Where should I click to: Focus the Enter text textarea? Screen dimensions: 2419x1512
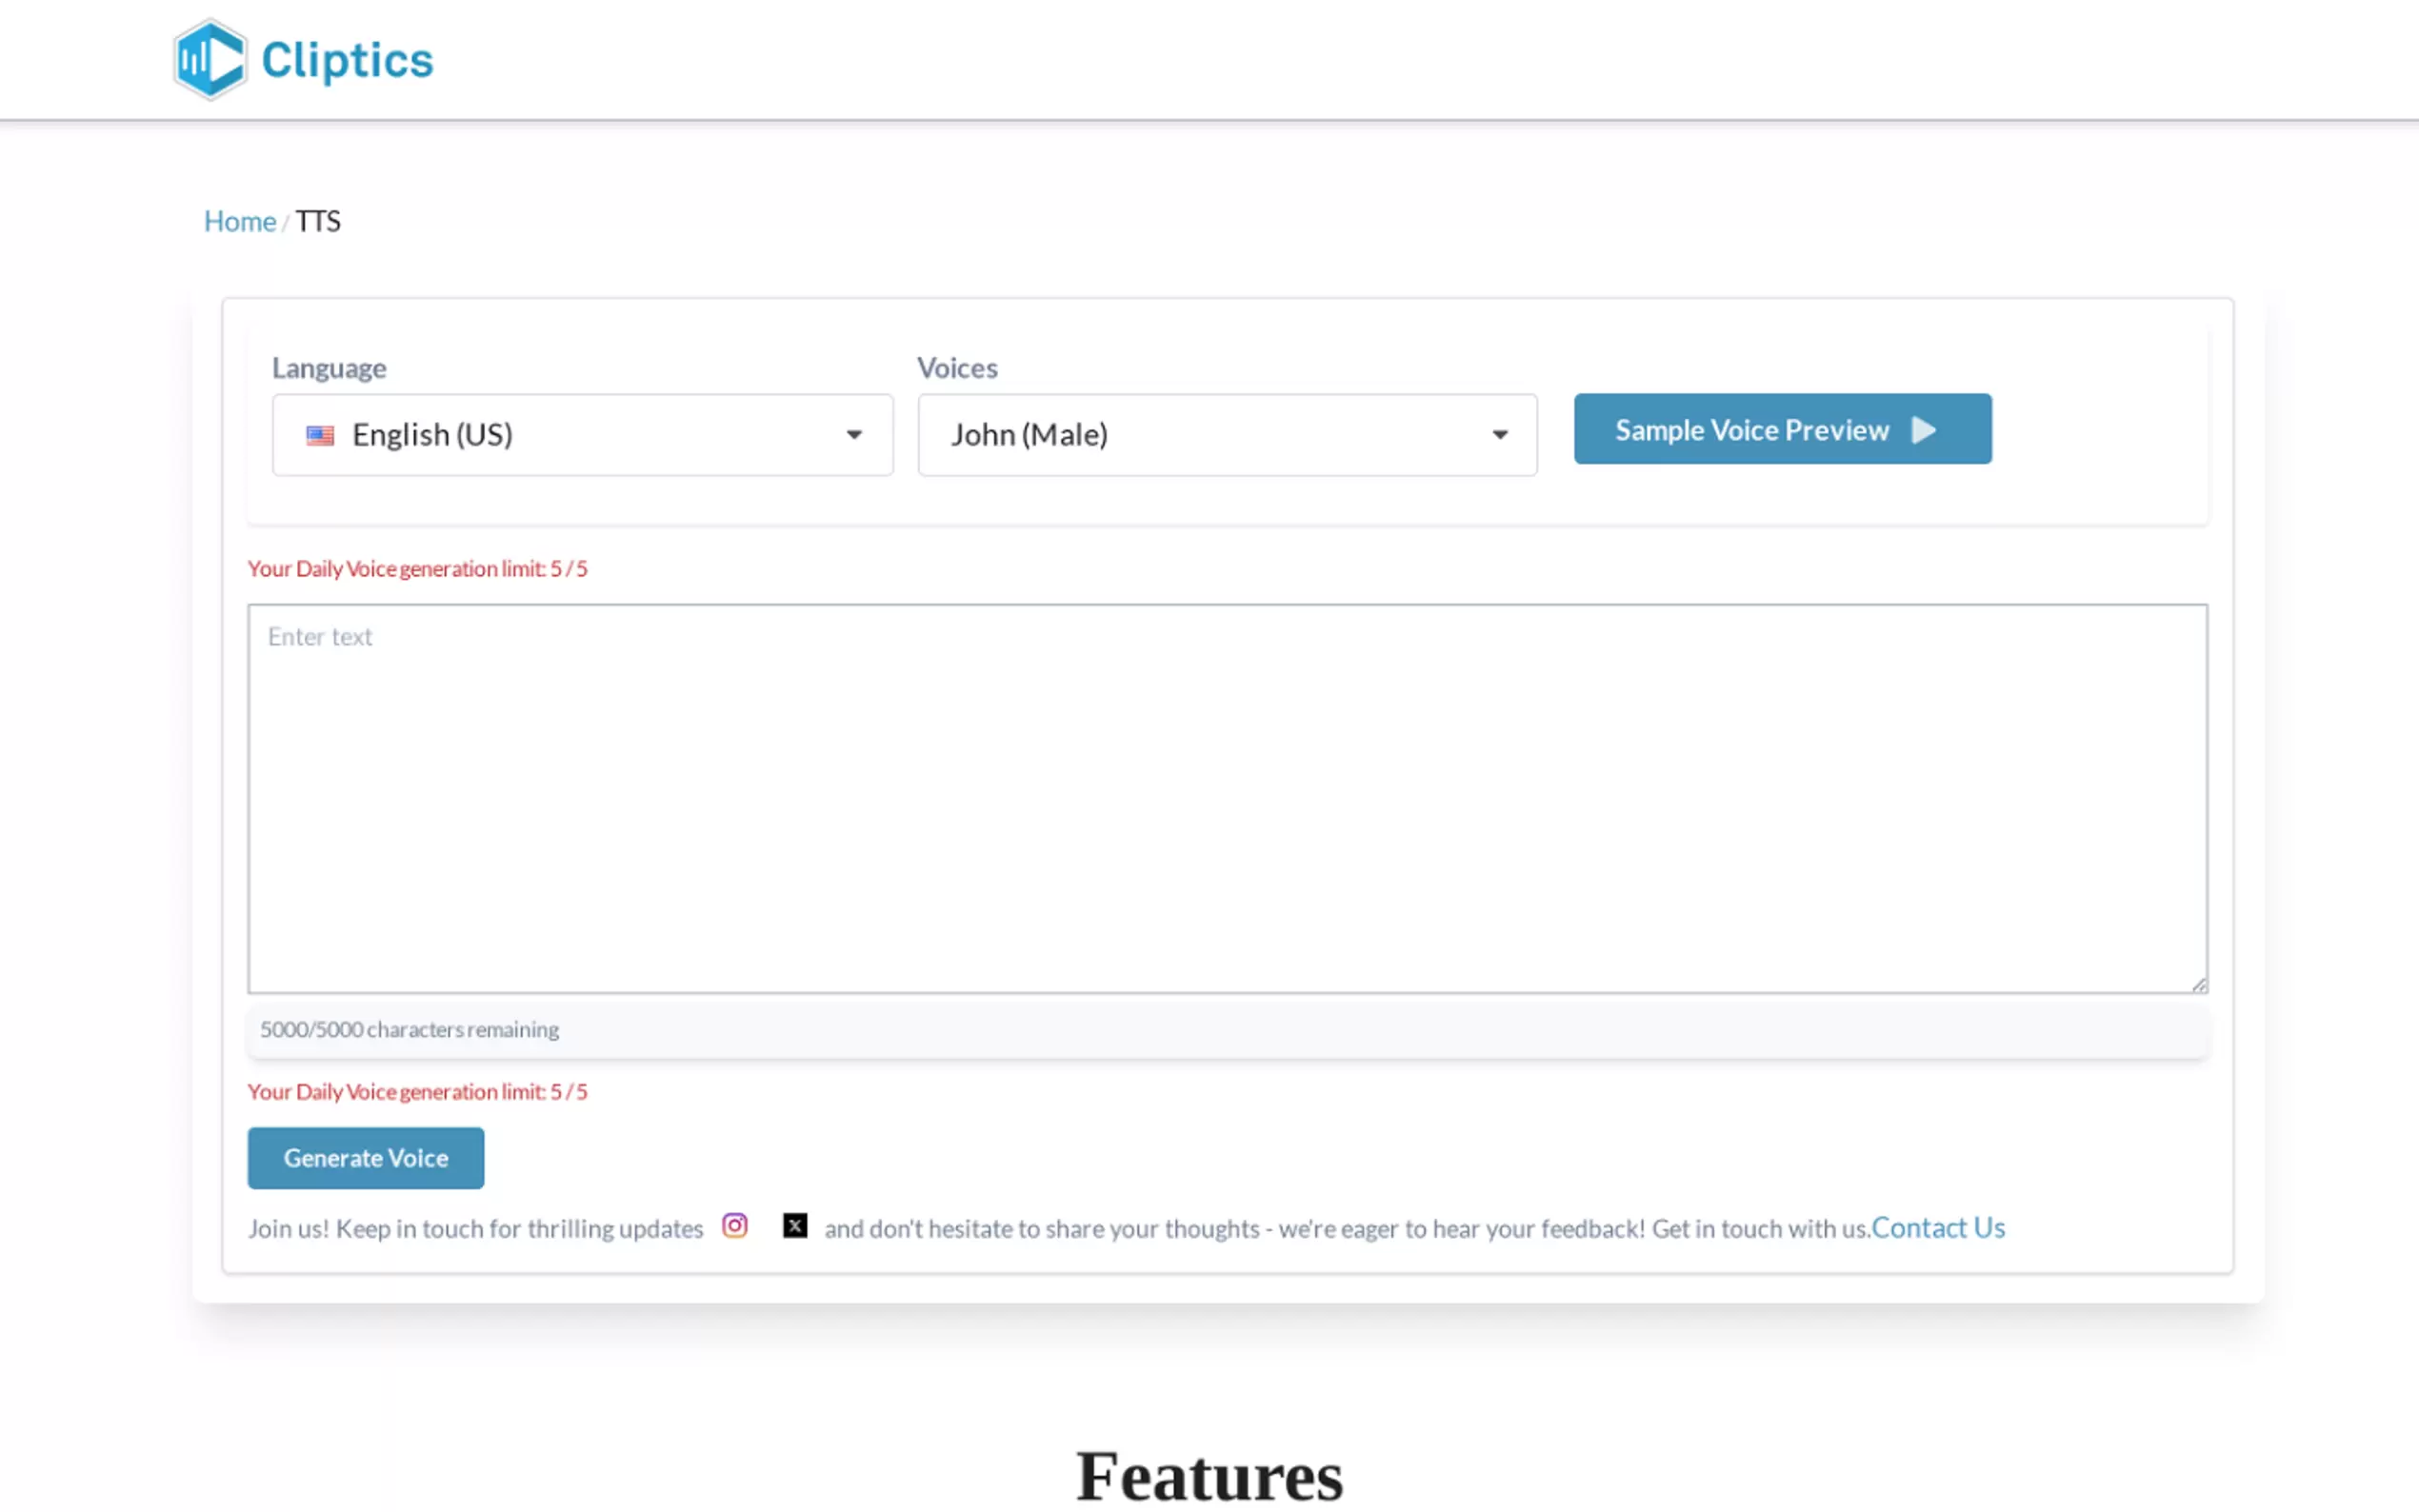coord(1227,798)
